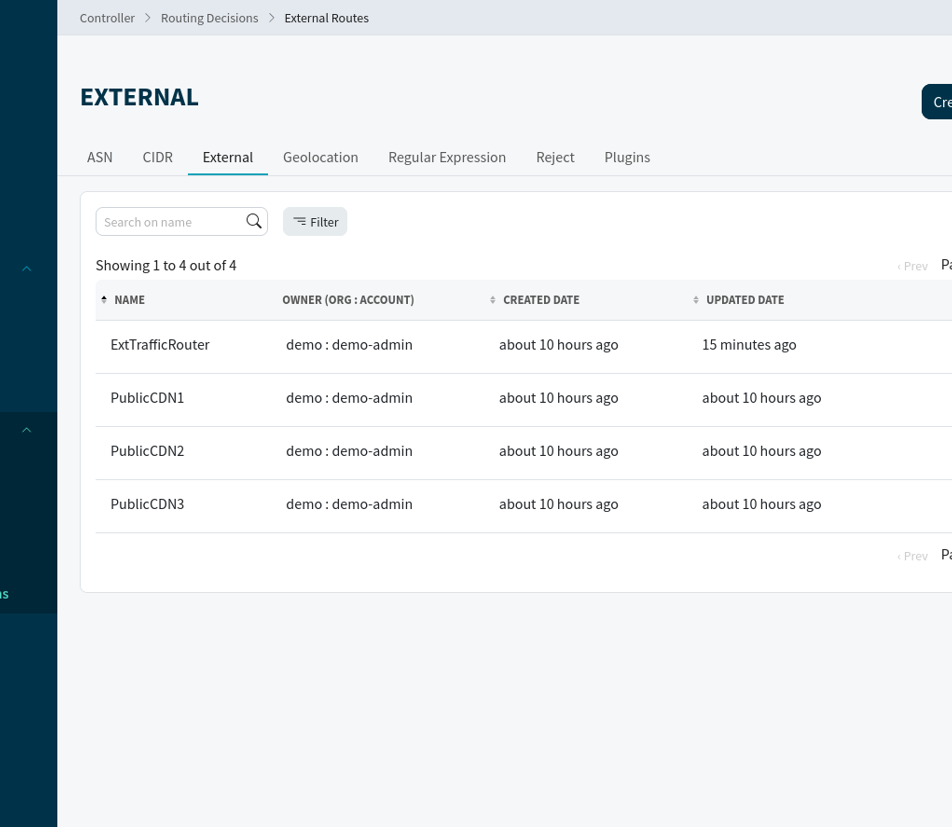Open the ExtTrafficRouter row
This screenshot has width=952, height=827.
160,345
